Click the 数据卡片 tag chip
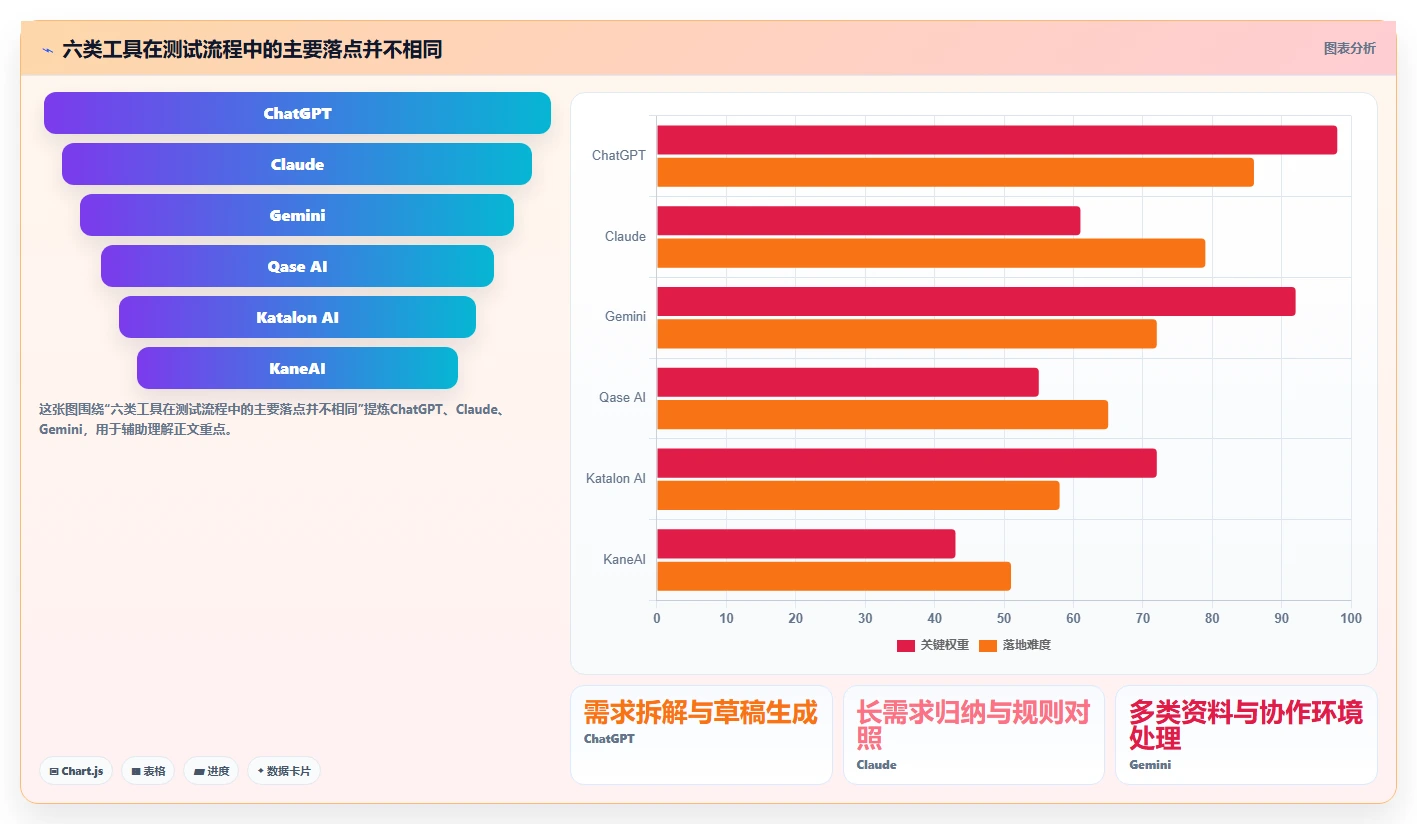The image size is (1417, 824). (284, 771)
